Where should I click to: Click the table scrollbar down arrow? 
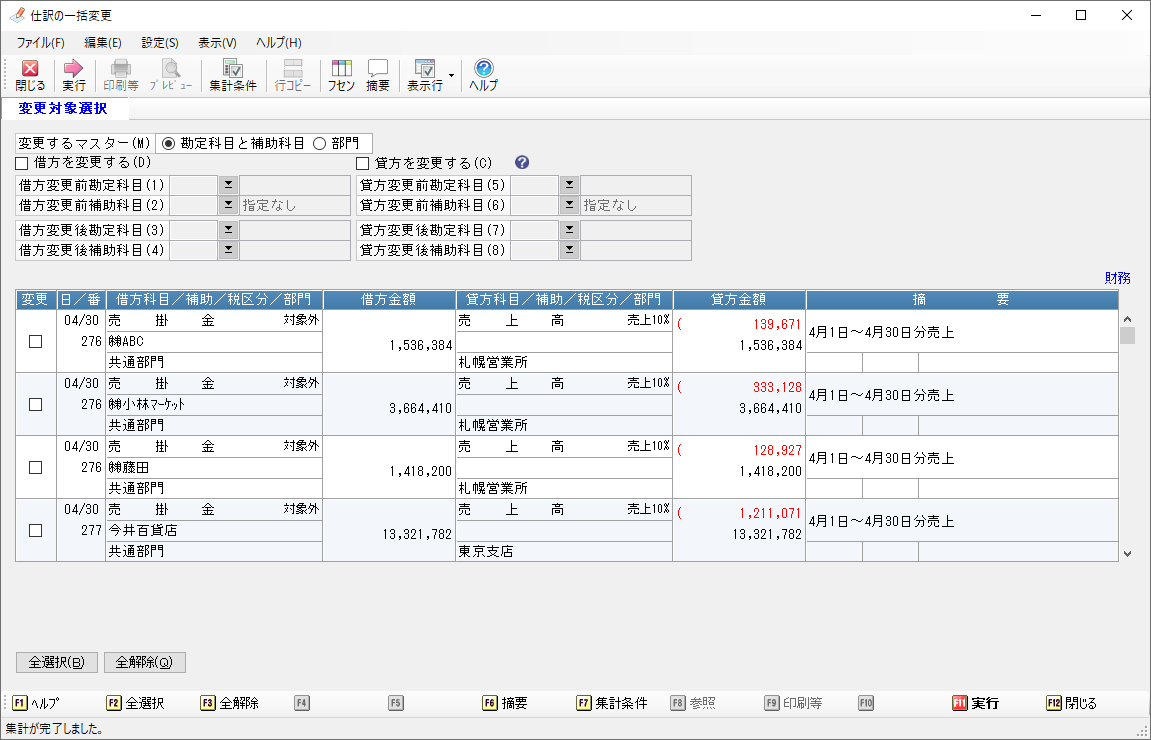1128,554
